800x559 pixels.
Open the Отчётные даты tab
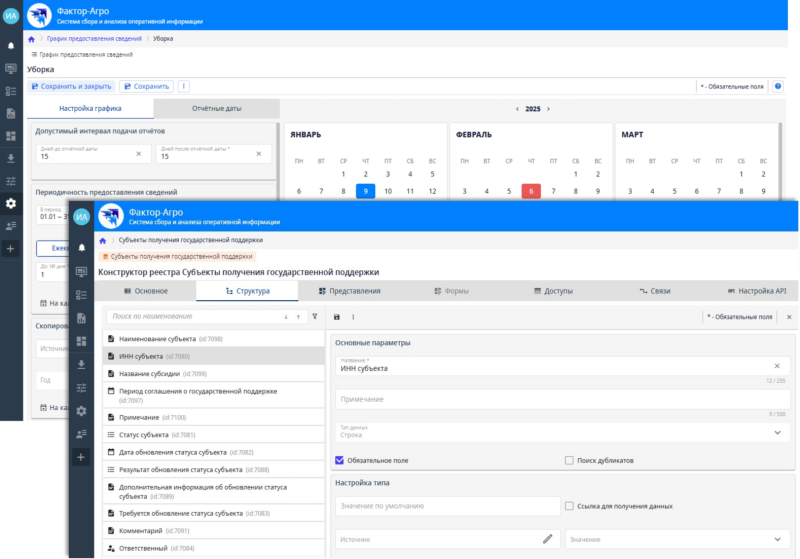click(216, 108)
